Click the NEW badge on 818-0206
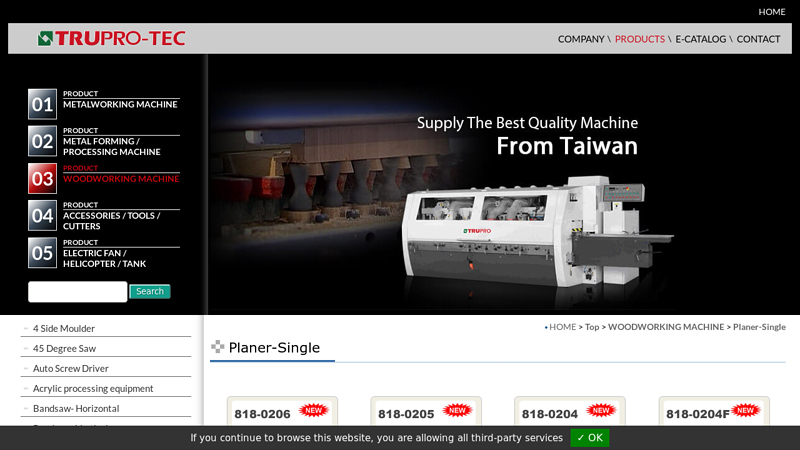This screenshot has width=800, height=450. (x=314, y=410)
